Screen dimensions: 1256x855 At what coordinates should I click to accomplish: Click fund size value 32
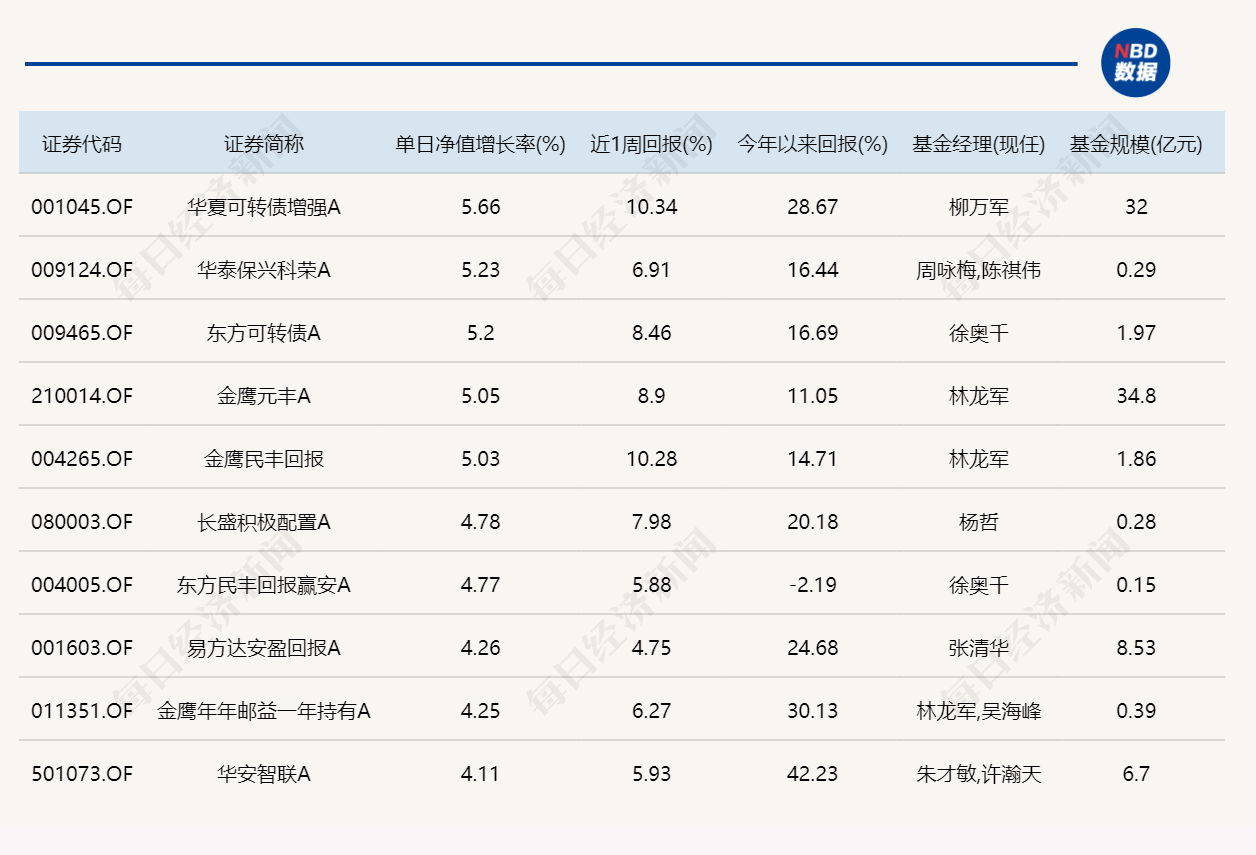click(1136, 207)
